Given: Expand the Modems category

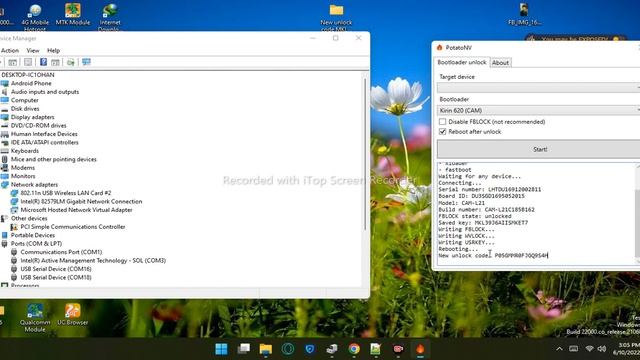Looking at the screenshot, I should click(x=22, y=168).
